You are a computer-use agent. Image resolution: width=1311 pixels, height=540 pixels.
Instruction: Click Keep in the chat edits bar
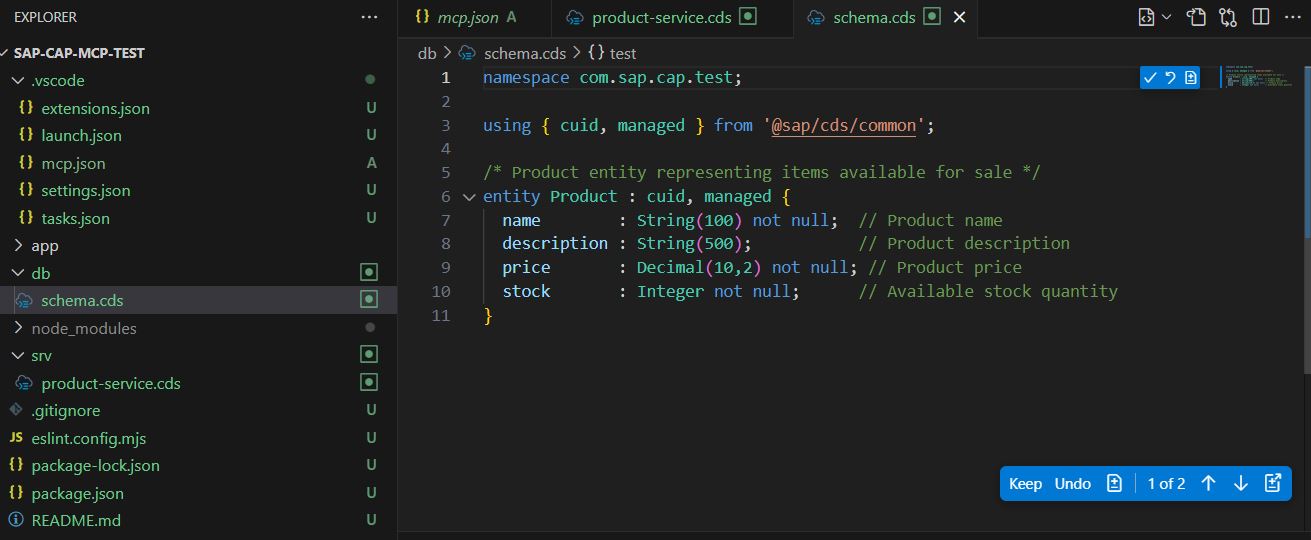1025,484
